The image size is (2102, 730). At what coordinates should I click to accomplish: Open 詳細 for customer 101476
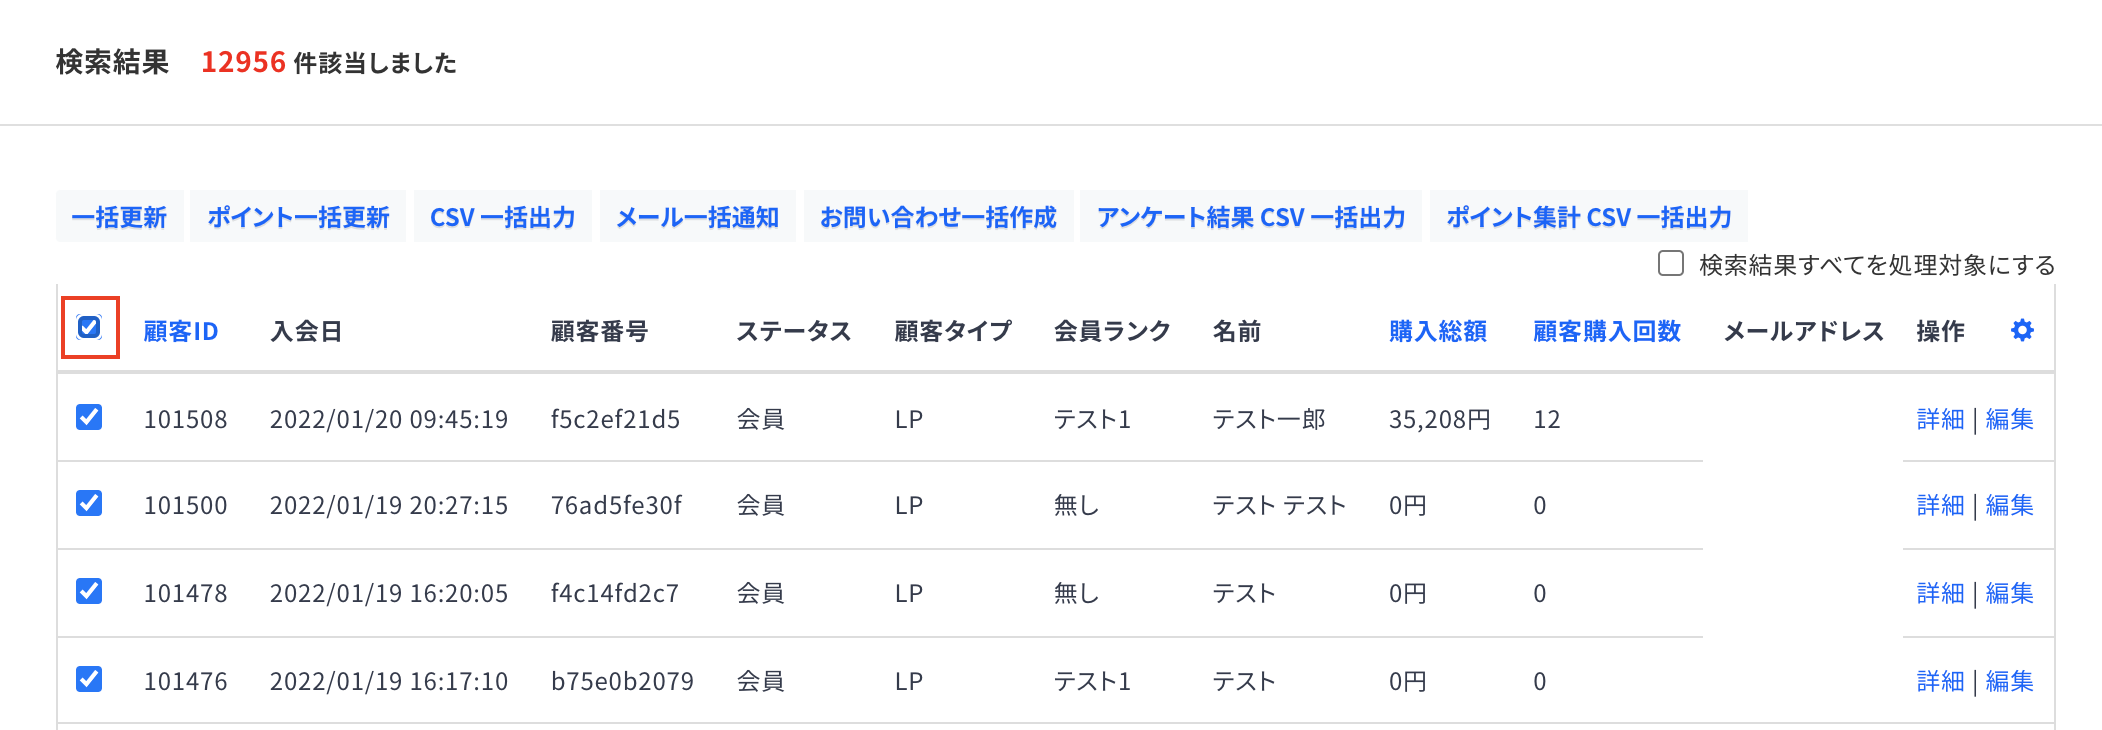tap(1941, 681)
